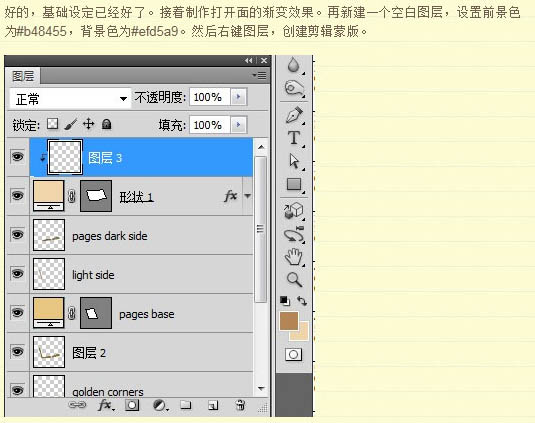The image size is (535, 423).
Task: Hide the light side layer
Action: (18, 274)
